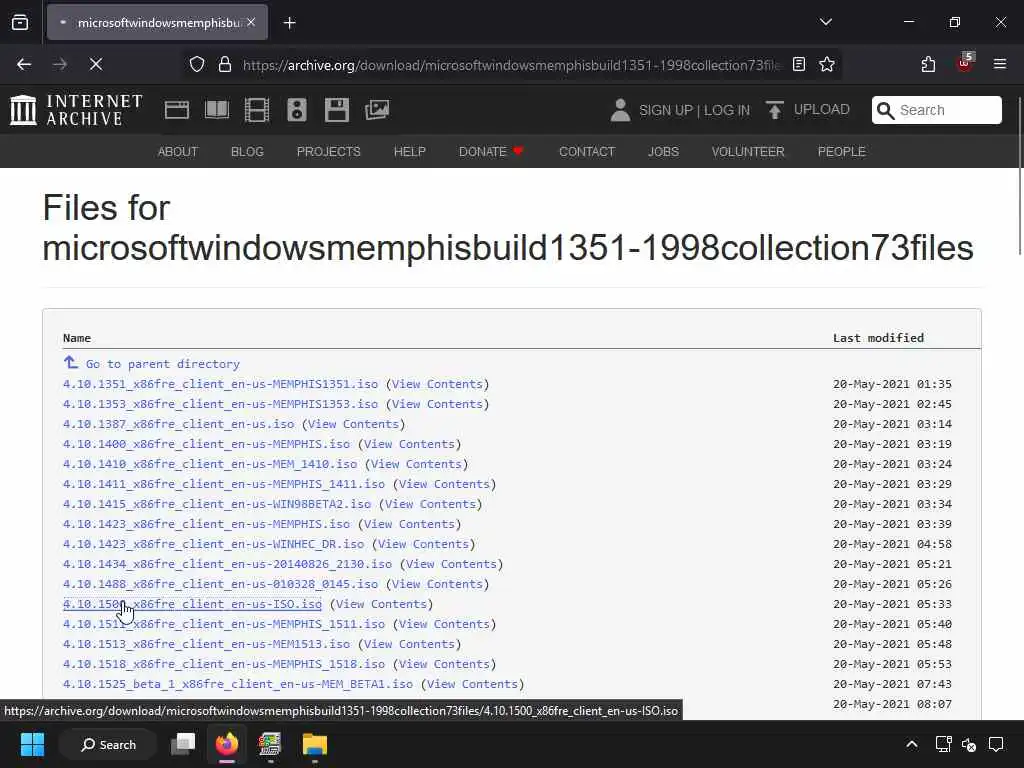View Contents of 4.10.1353 MEMPHIS1353.iso
This screenshot has height=768, width=1024.
[437, 404]
